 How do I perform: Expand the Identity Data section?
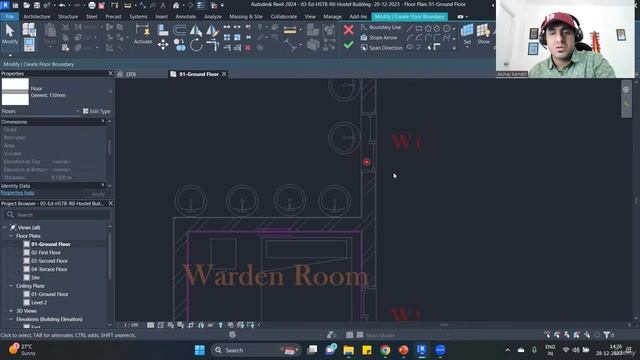click(x=103, y=186)
